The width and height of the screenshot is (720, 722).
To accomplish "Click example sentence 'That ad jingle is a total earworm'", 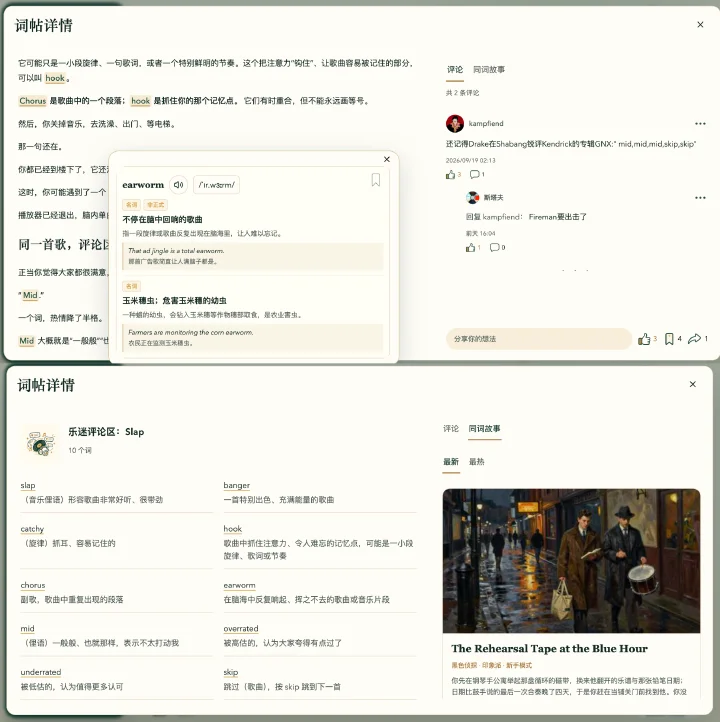I will [176, 251].
